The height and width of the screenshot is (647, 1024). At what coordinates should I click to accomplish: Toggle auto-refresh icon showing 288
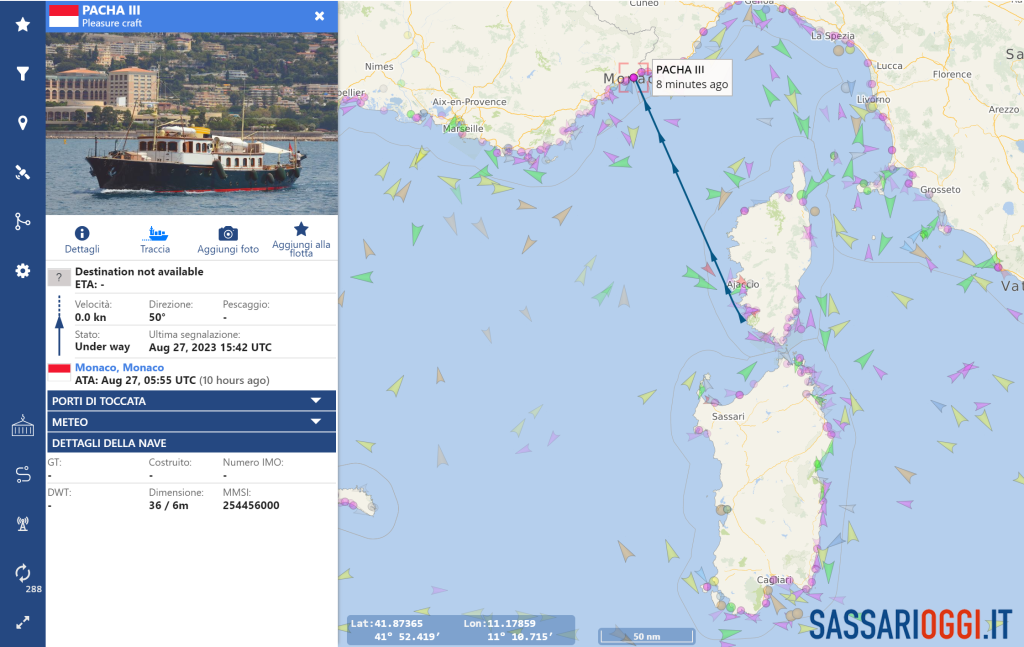[x=22, y=573]
